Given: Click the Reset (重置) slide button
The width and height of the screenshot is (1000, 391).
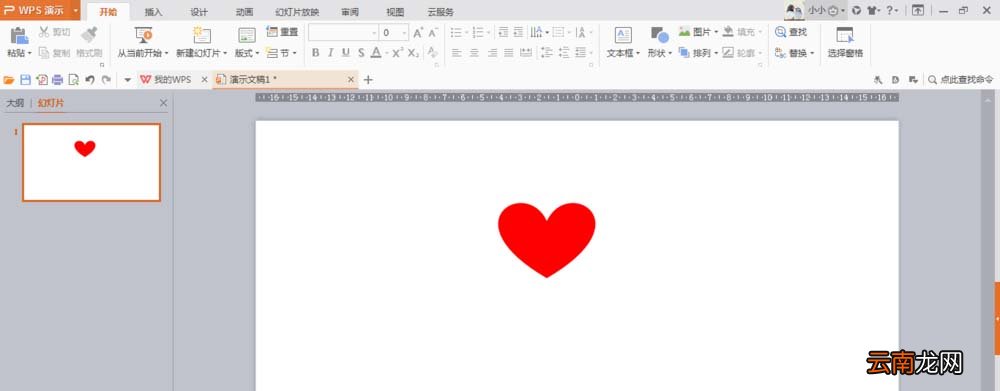Looking at the screenshot, I should (282, 32).
